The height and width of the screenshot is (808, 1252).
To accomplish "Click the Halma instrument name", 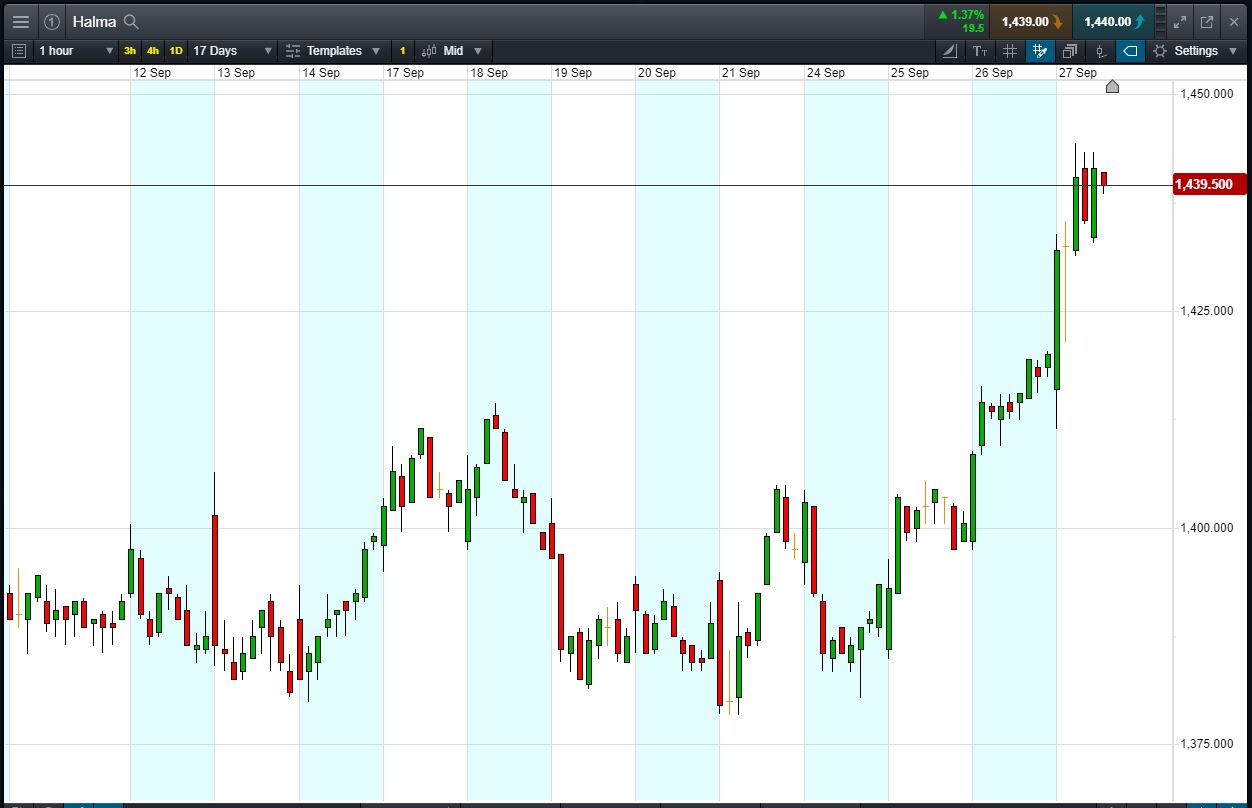I will point(94,21).
